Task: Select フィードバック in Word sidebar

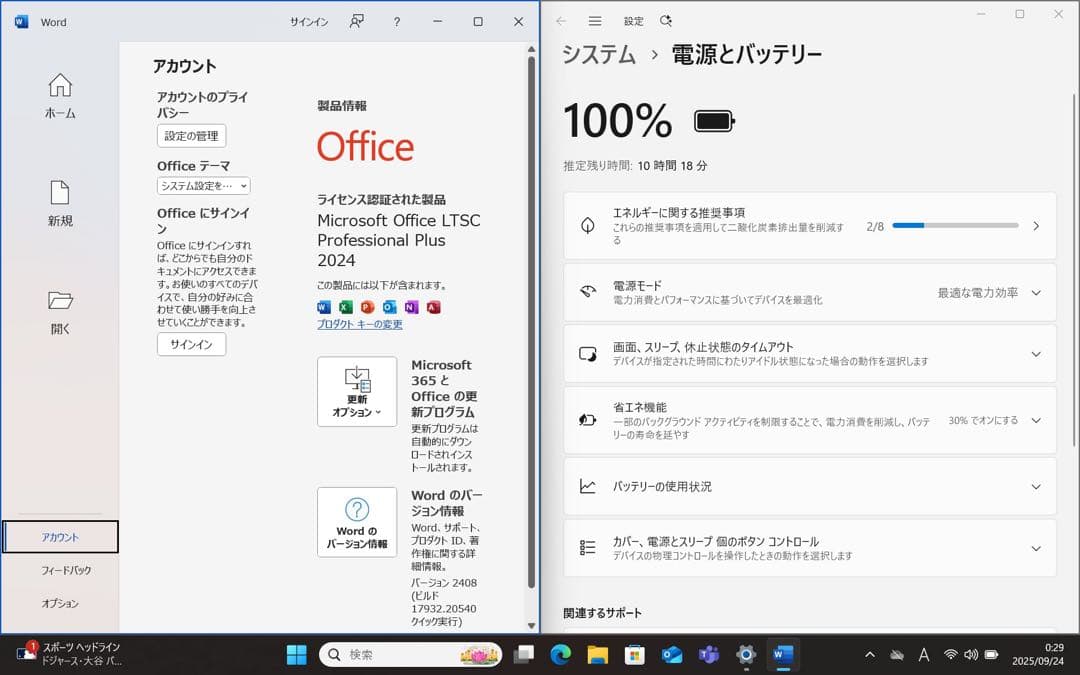Action: 65,570
